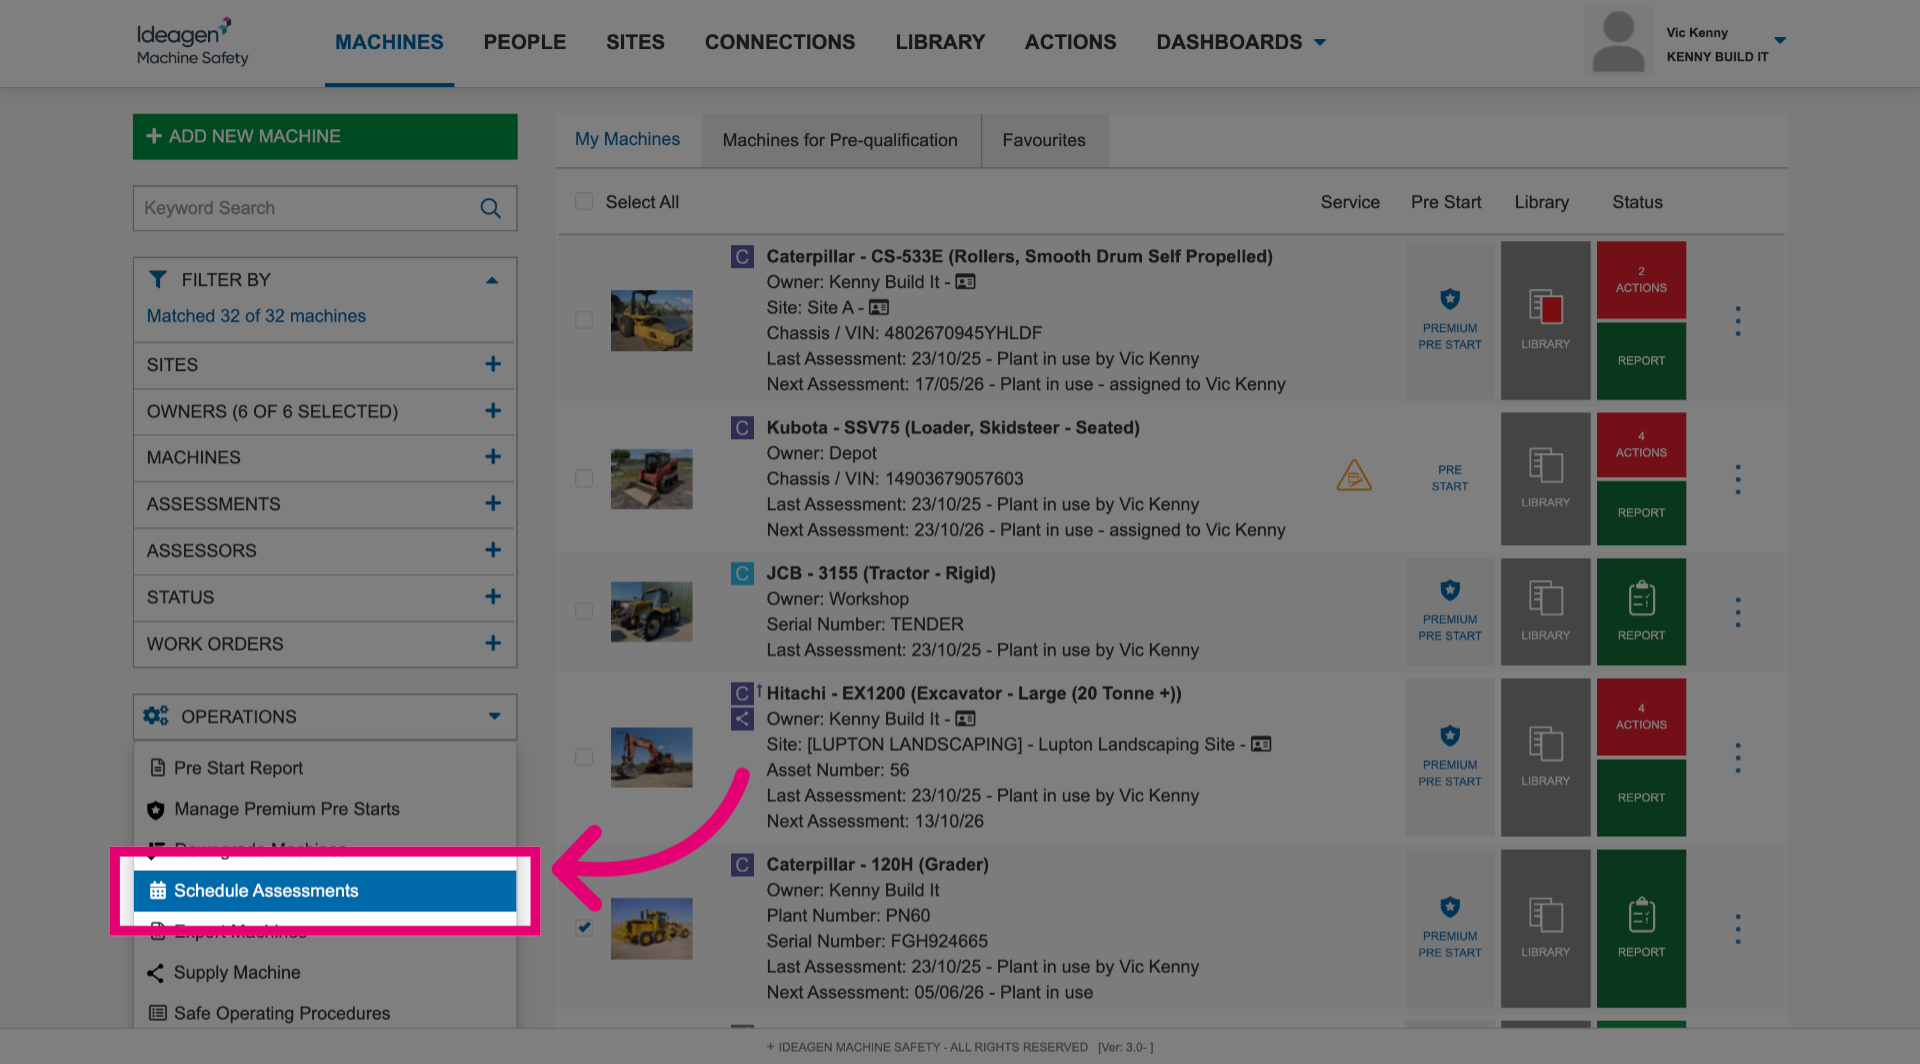Image resolution: width=1920 pixels, height=1064 pixels.
Task: Select the Hitachi EX1200 checkbox
Action: pos(584,757)
